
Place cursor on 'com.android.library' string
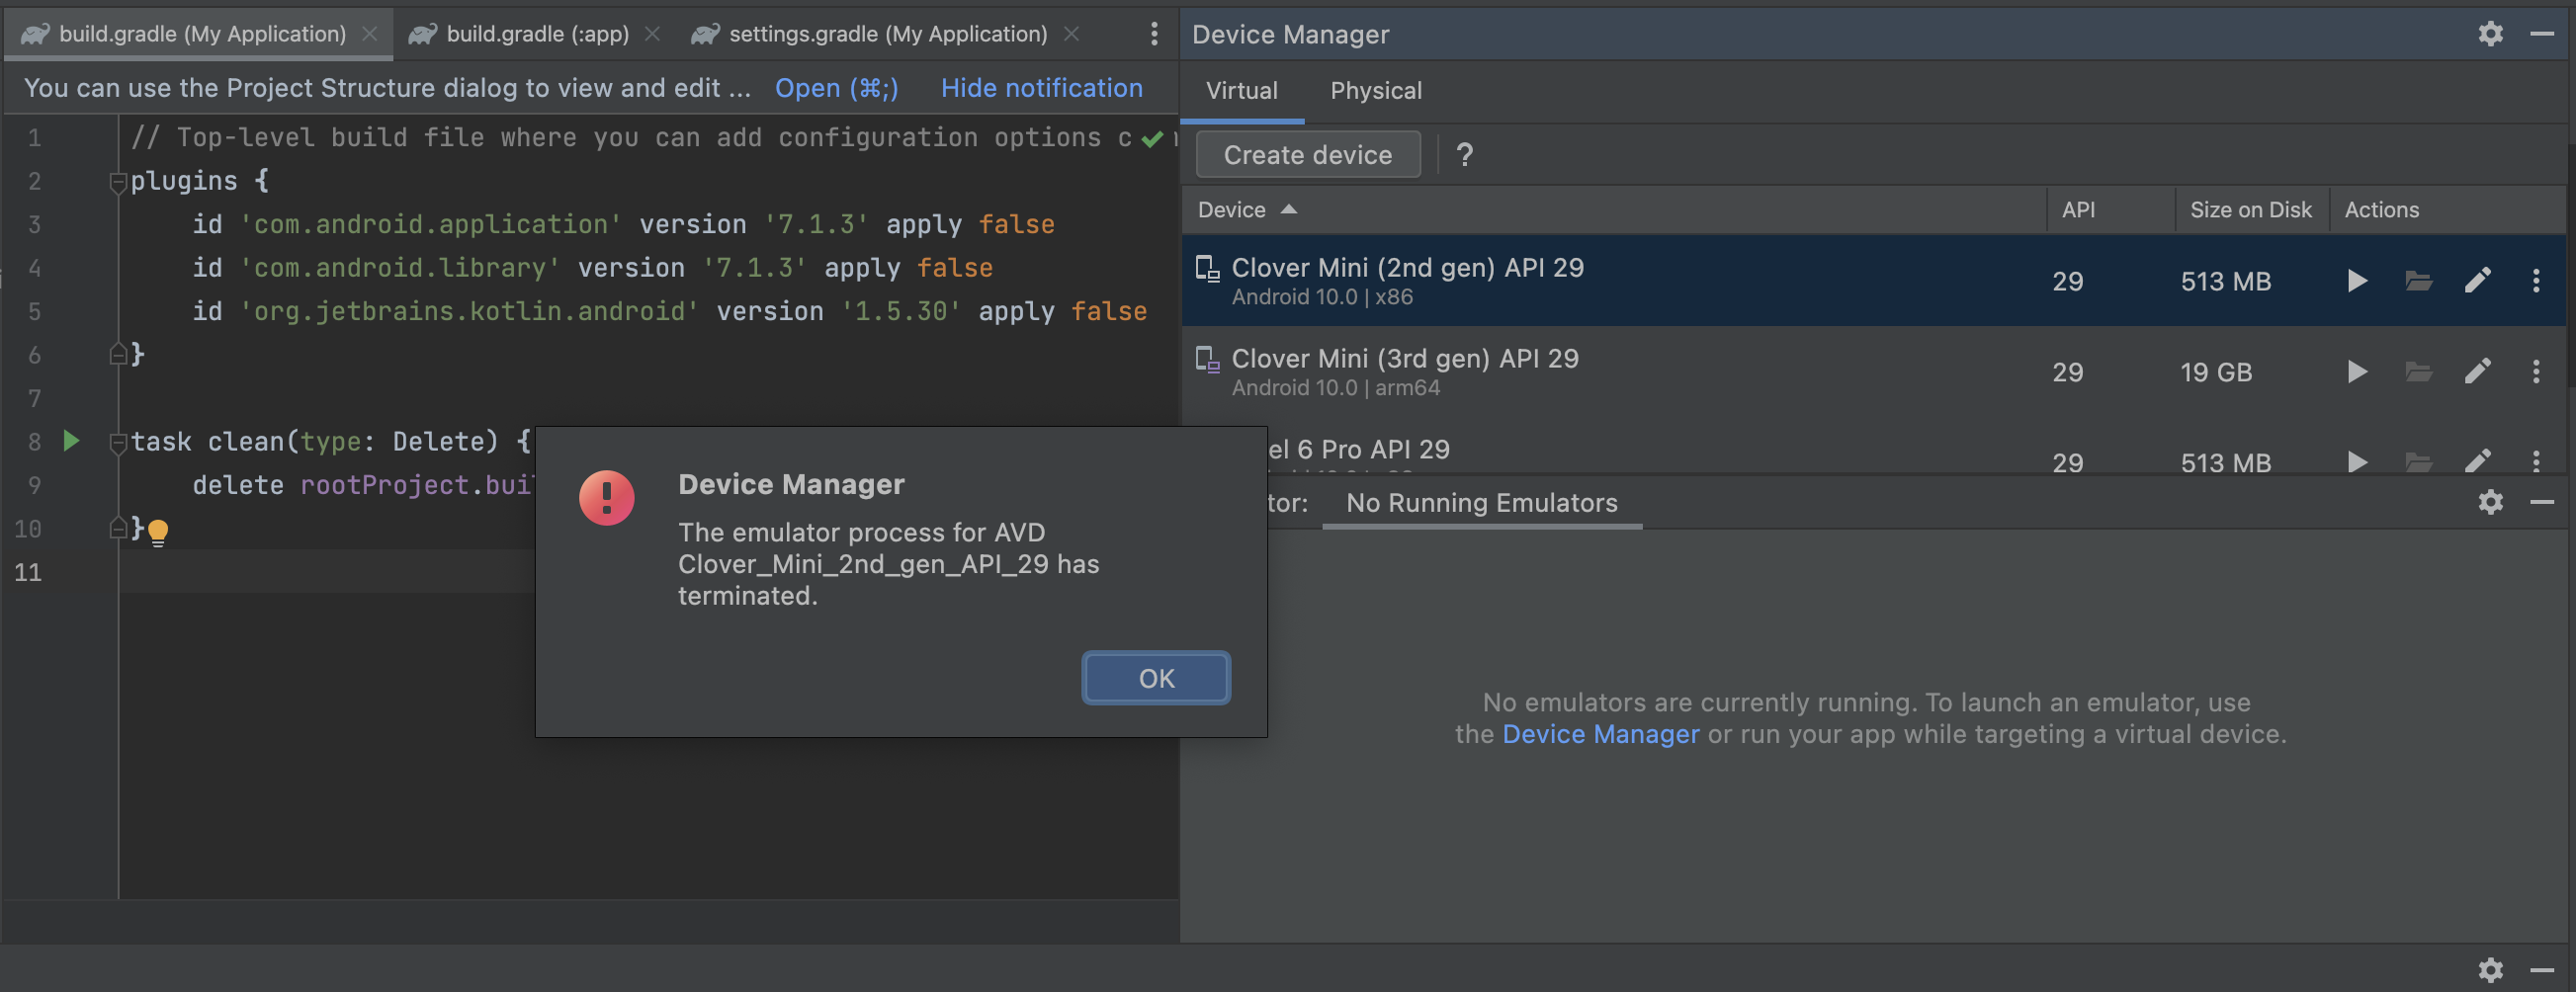400,268
